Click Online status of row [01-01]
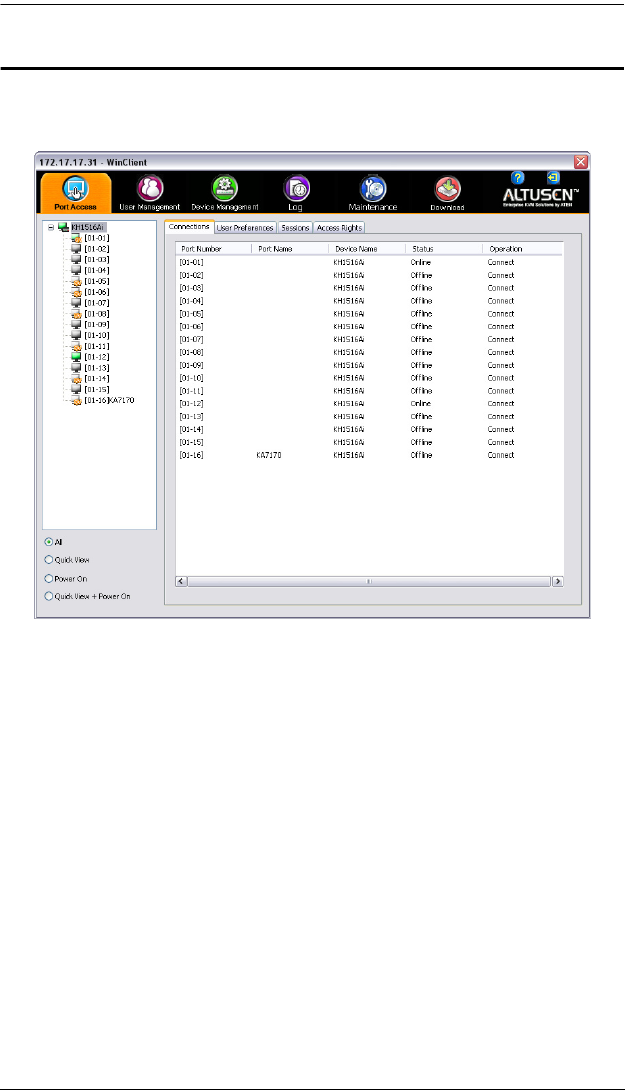 pos(421,263)
